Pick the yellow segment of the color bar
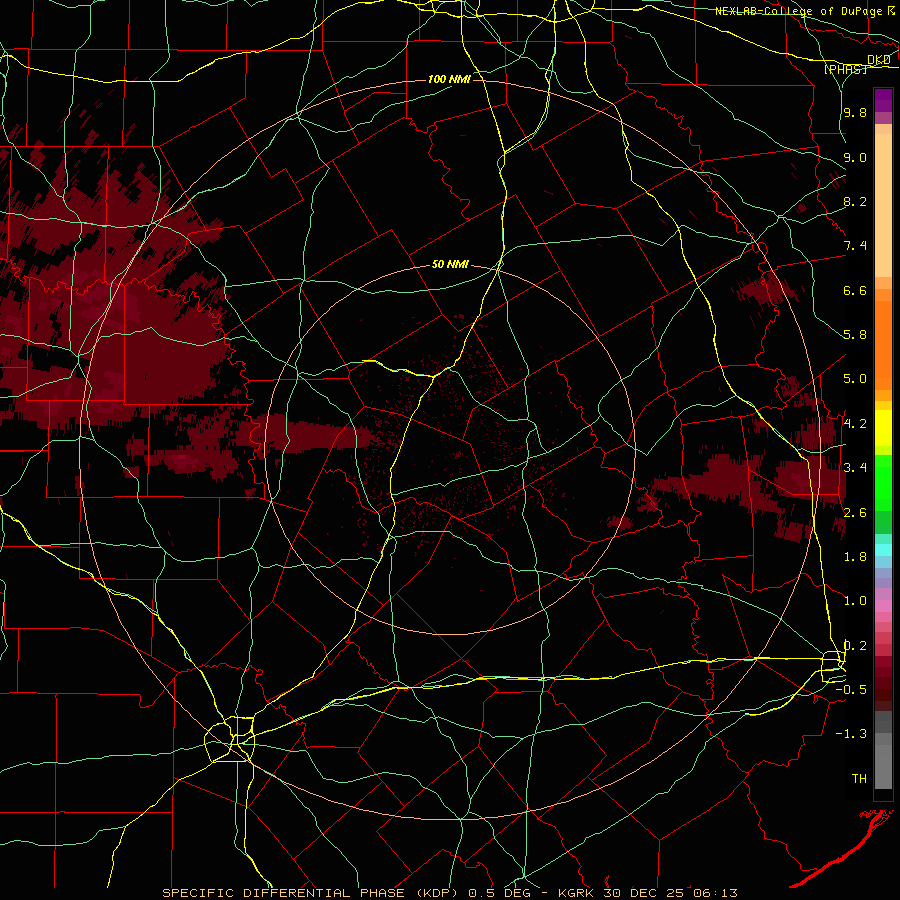Image resolution: width=900 pixels, height=900 pixels. [883, 428]
